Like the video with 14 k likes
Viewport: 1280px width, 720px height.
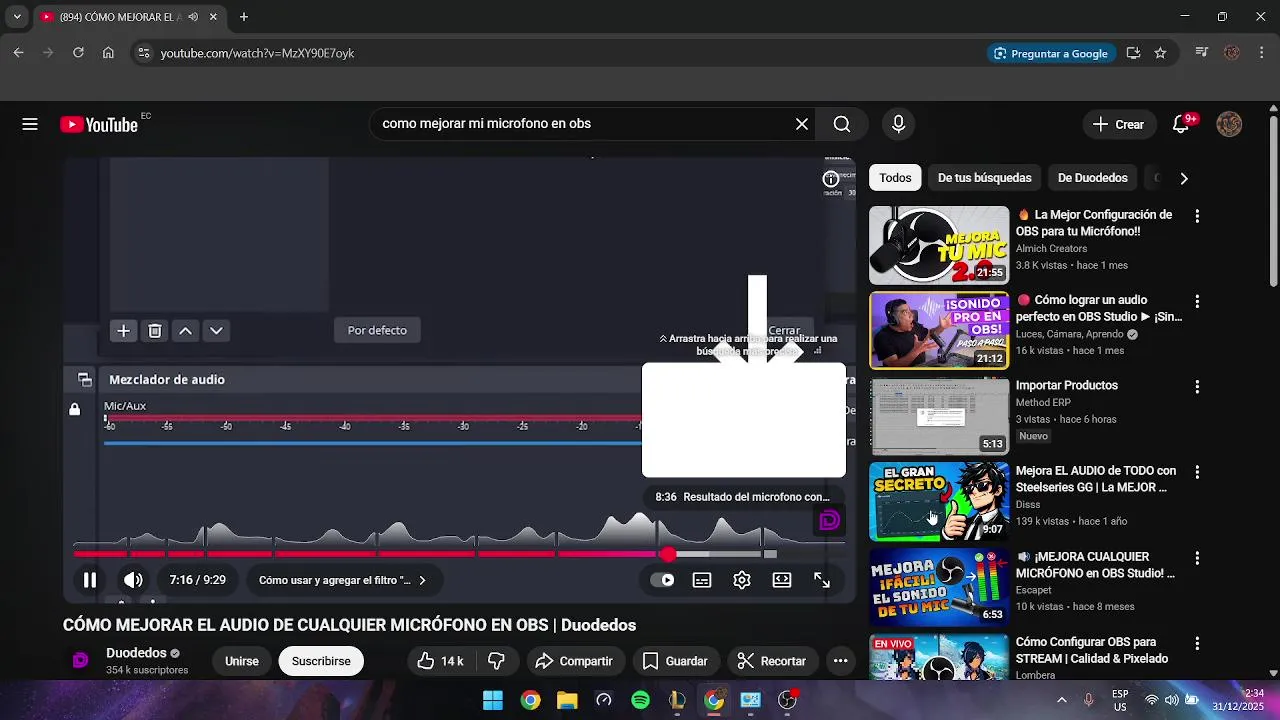point(441,661)
